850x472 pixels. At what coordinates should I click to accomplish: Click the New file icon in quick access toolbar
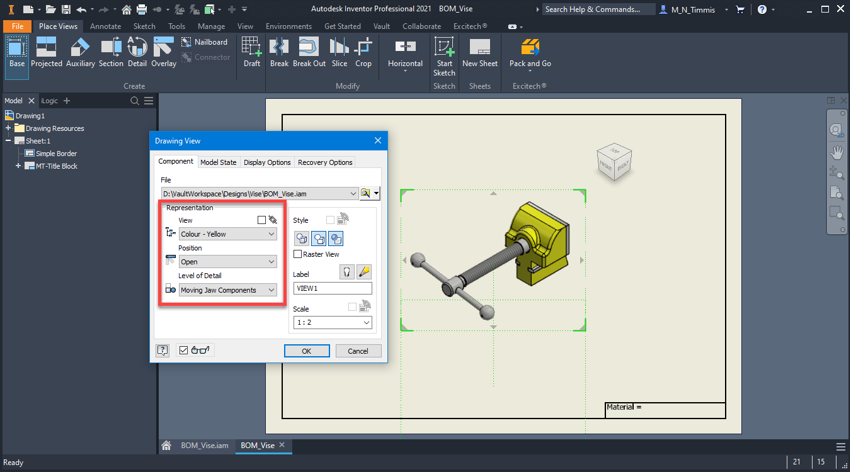(28, 9)
